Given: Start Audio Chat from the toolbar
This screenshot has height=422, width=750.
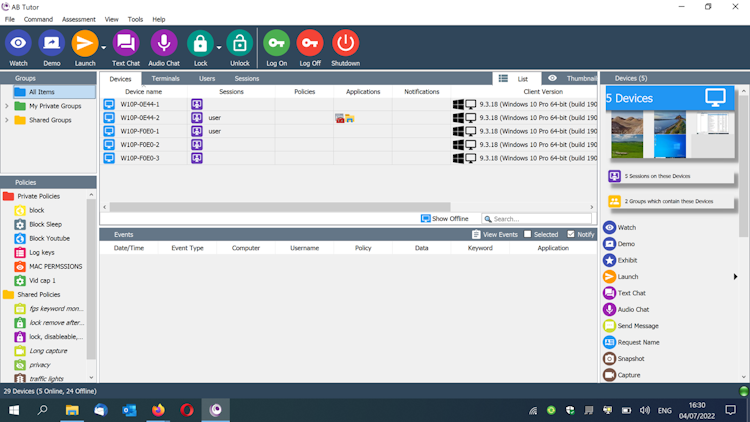Looking at the screenshot, I should coord(164,44).
